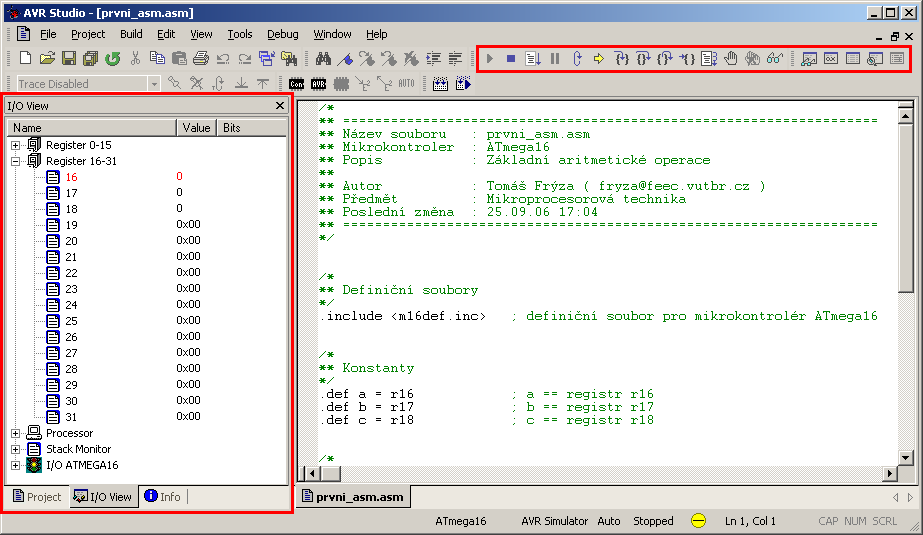Screen dimensions: 923x535
Task: Open the Build menu
Action: tap(131, 34)
